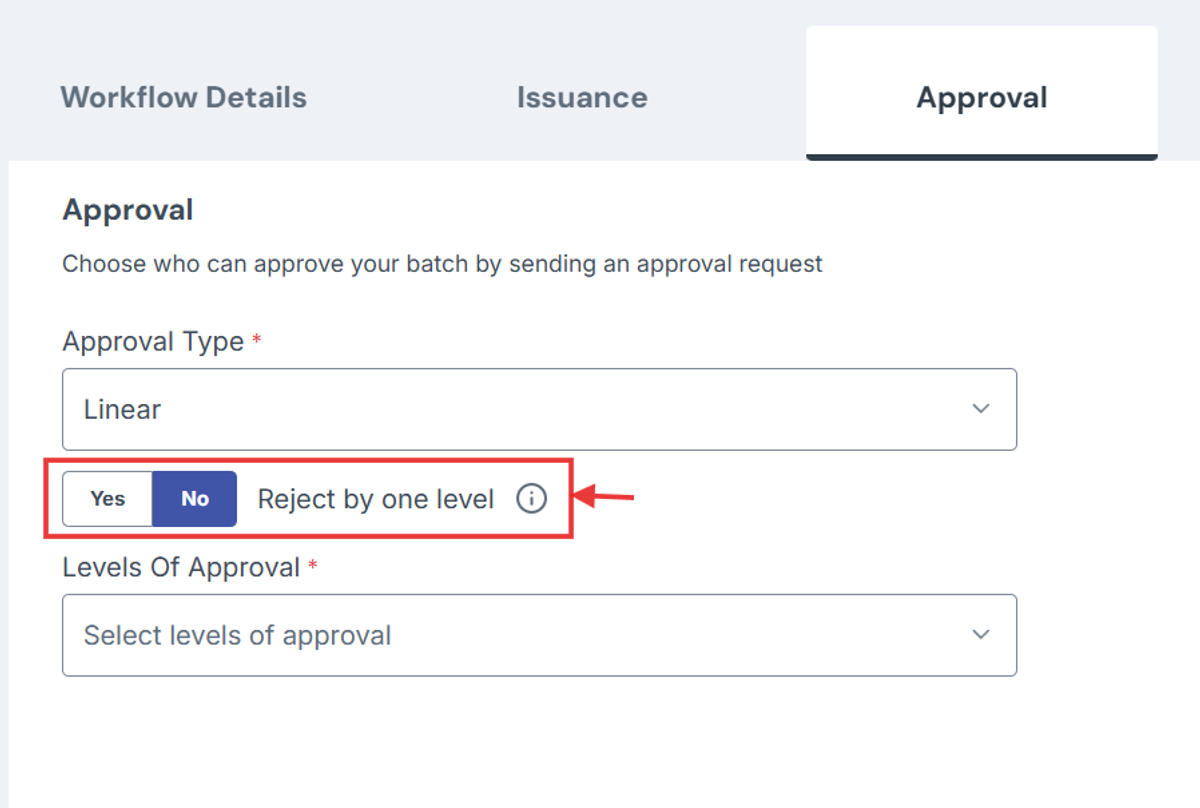
Task: Select No on the reject toggle
Action: (194, 498)
